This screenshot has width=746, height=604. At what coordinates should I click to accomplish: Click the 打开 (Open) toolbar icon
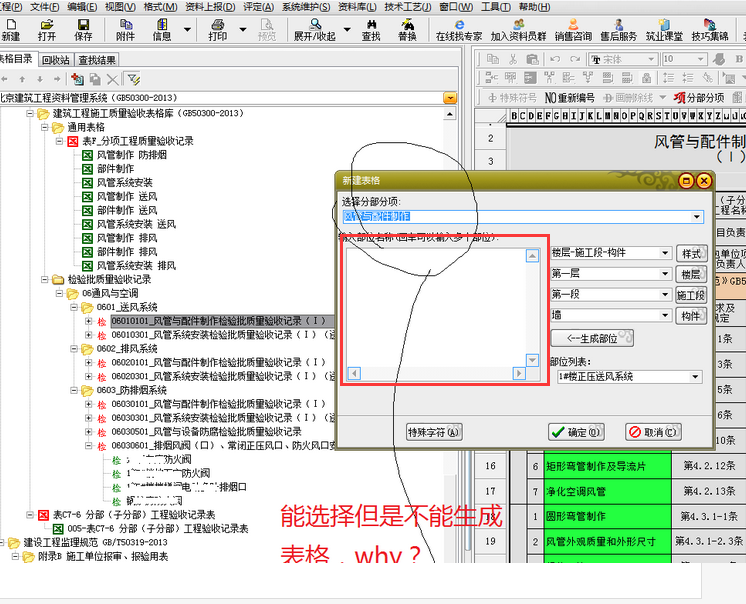(x=47, y=29)
